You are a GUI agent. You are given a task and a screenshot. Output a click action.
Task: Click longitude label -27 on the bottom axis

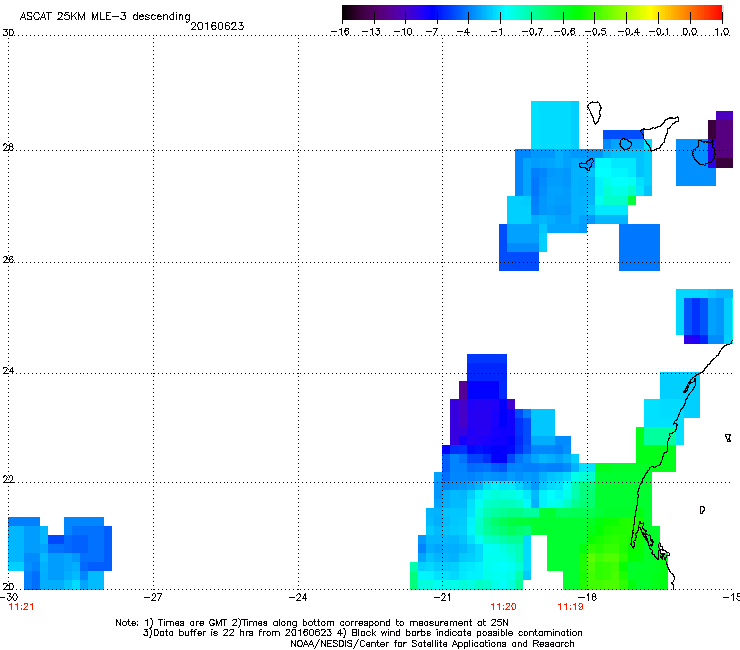(x=152, y=597)
